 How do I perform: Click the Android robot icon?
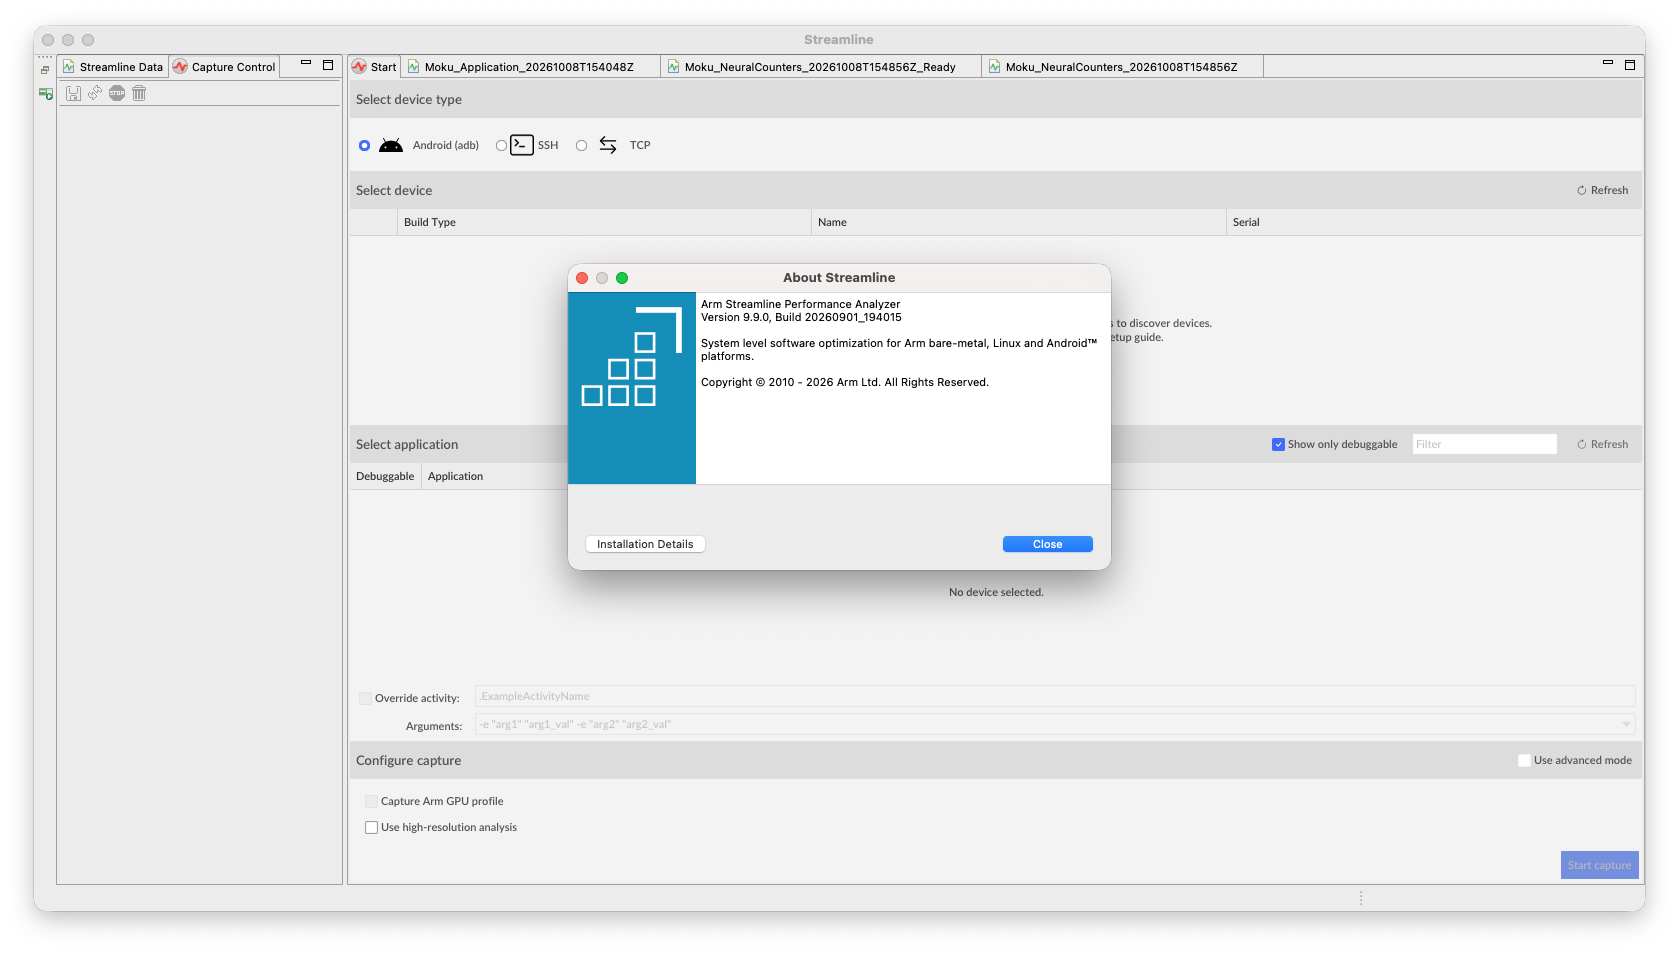391,145
